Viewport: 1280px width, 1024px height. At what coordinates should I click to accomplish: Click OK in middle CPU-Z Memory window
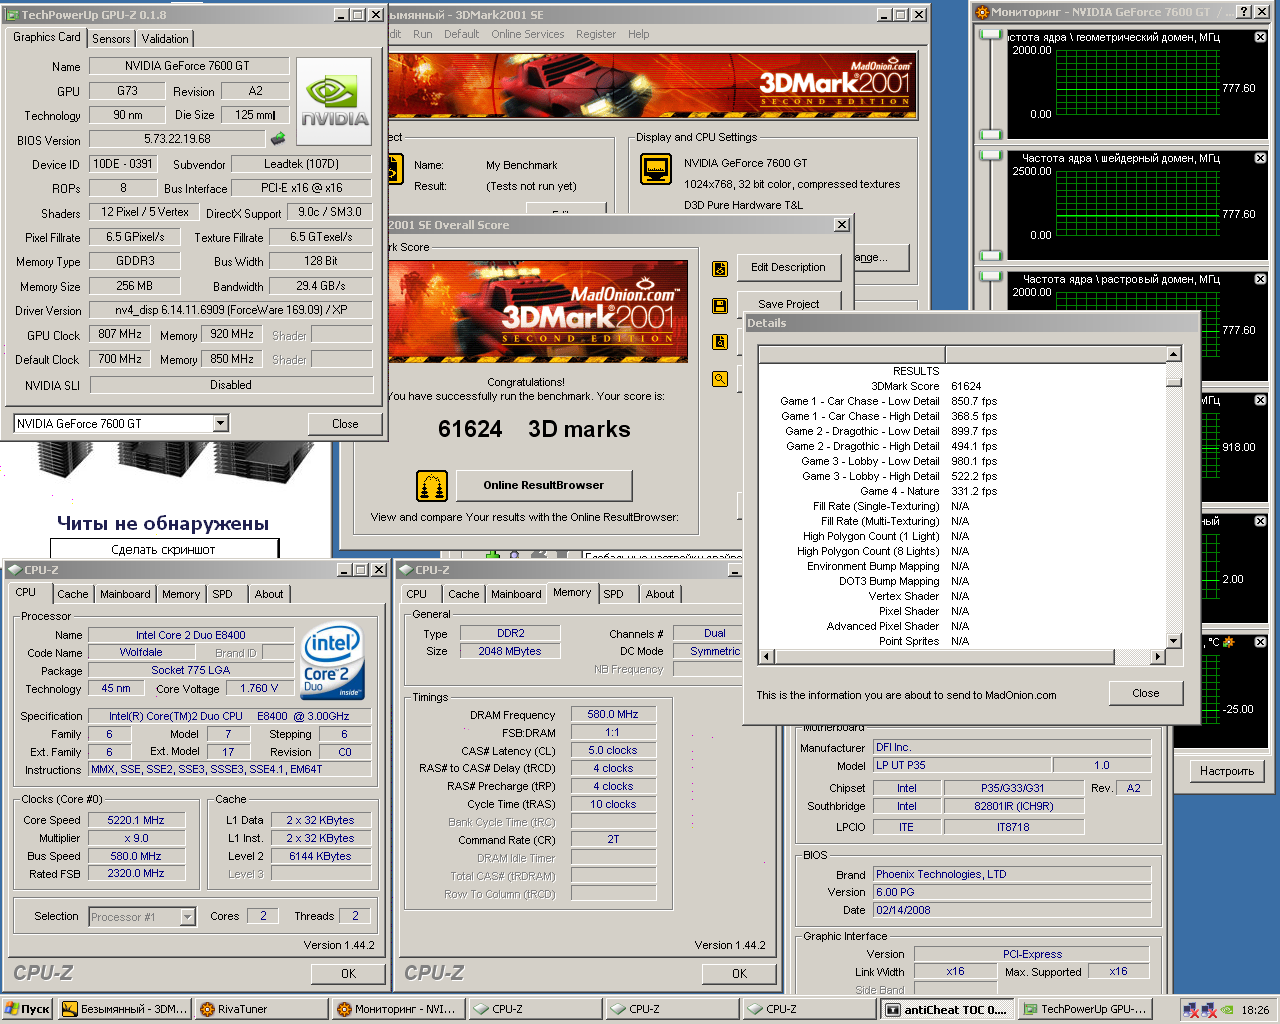pos(739,973)
